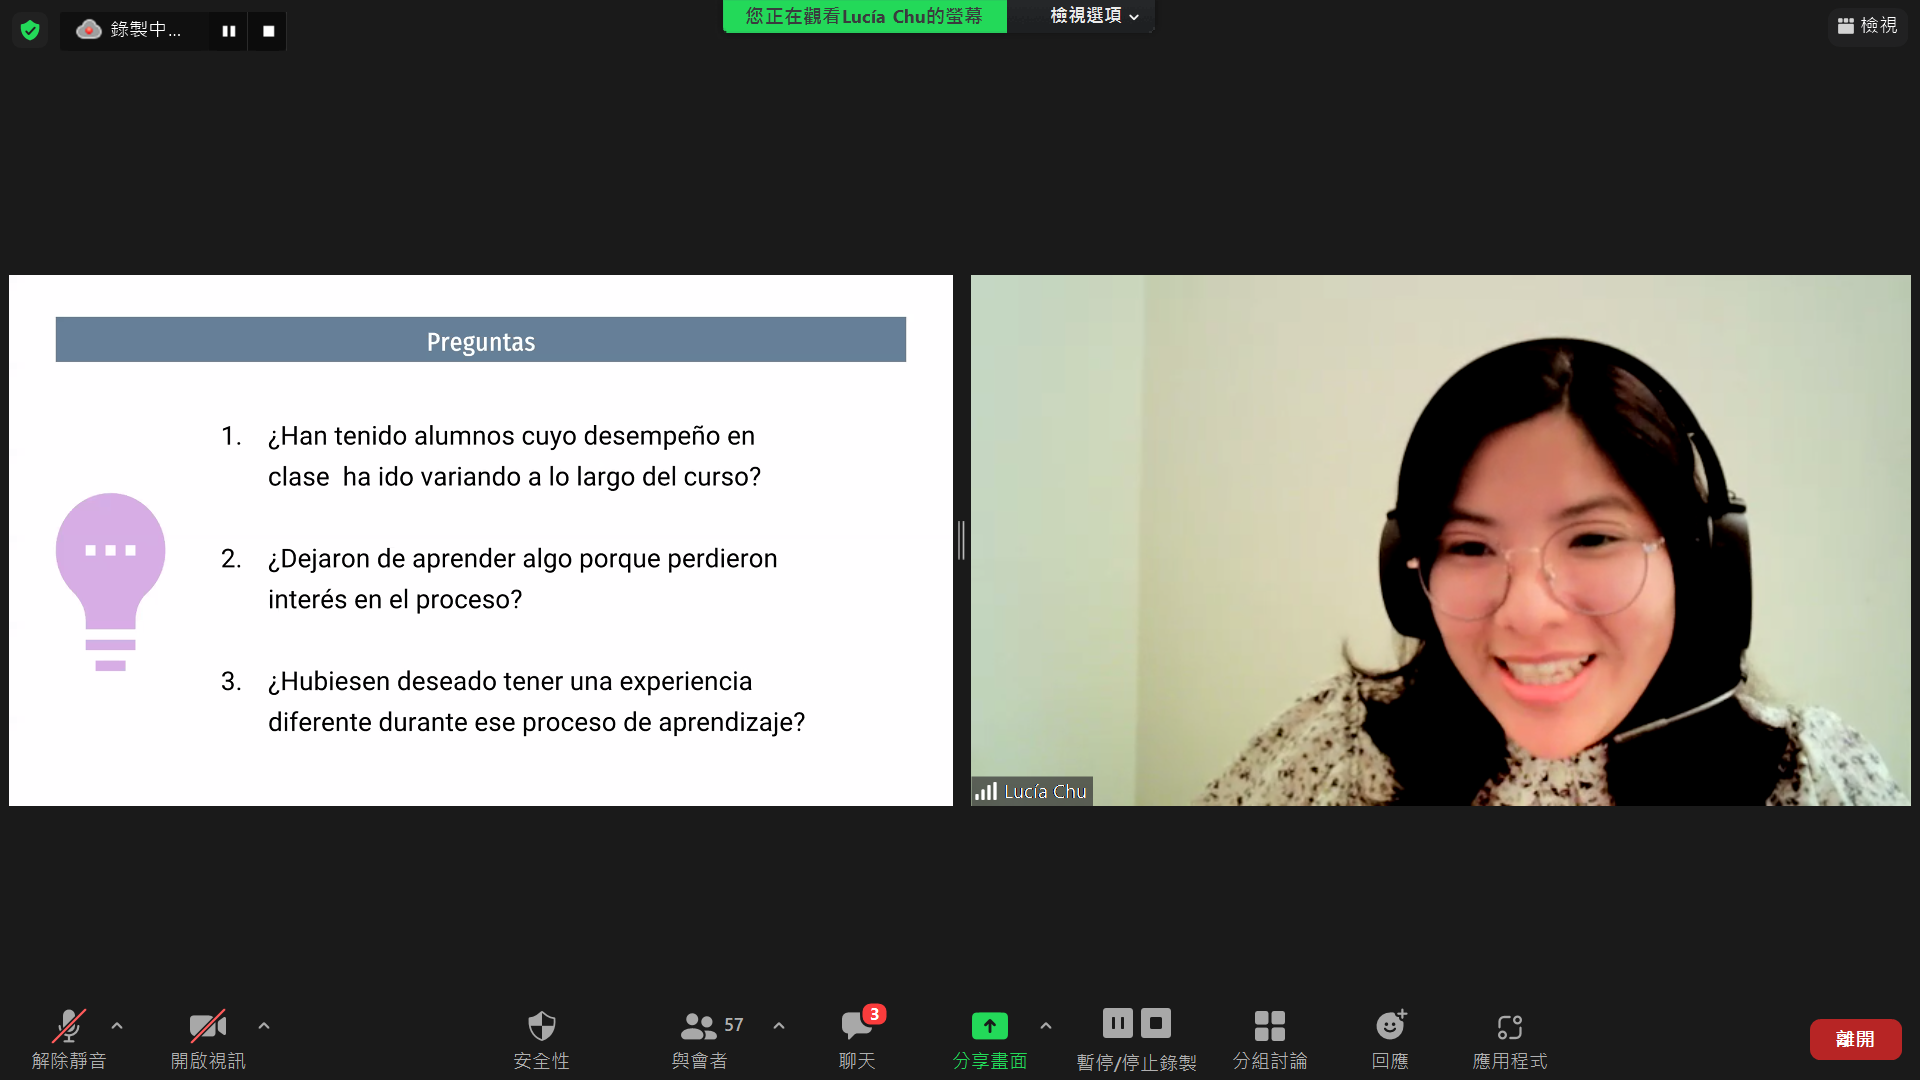The height and width of the screenshot is (1080, 1920).
Task: Click the divider handle between slide and video
Action: coord(961,540)
